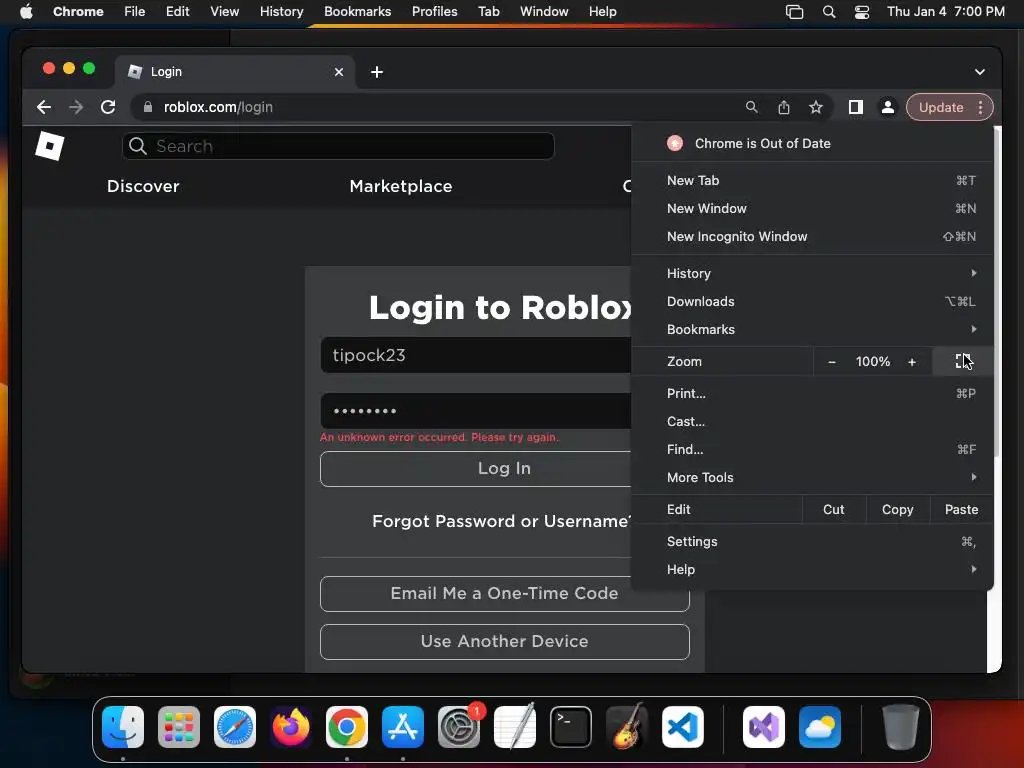Choose Print... from the menu
Screen dimensions: 1024x768
click(x=812, y=393)
